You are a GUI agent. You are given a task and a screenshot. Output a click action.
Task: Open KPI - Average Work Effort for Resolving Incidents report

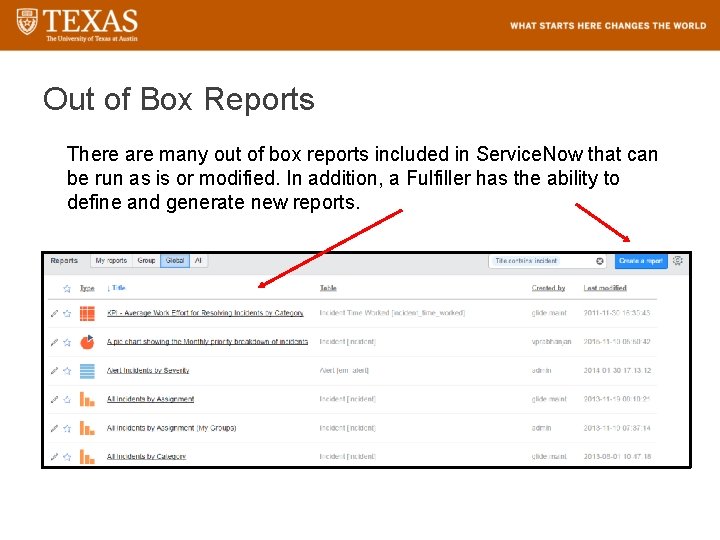coord(205,313)
